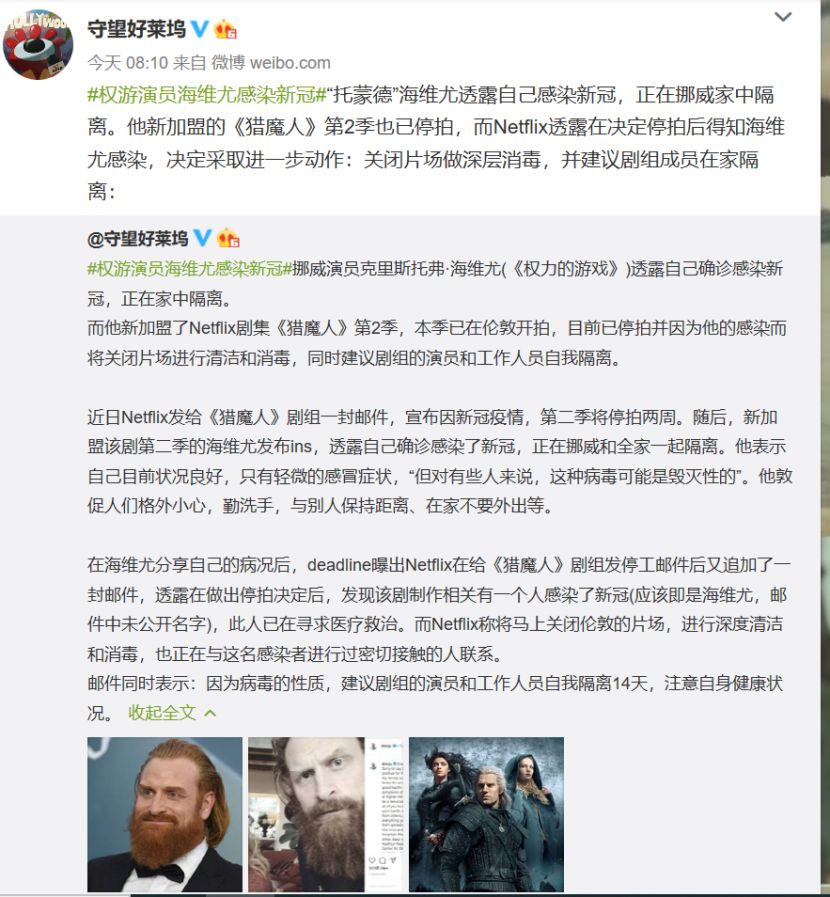View The Witcher poster thumbnail
Image resolution: width=830 pixels, height=897 pixels.
pos(486,814)
